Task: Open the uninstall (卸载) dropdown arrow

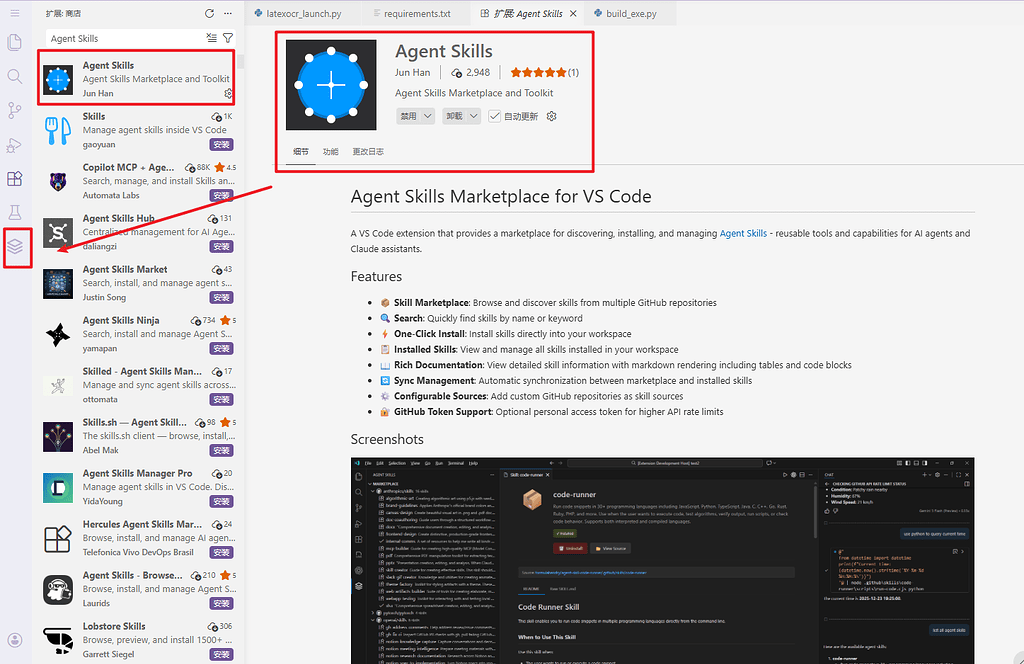Action: (x=474, y=116)
